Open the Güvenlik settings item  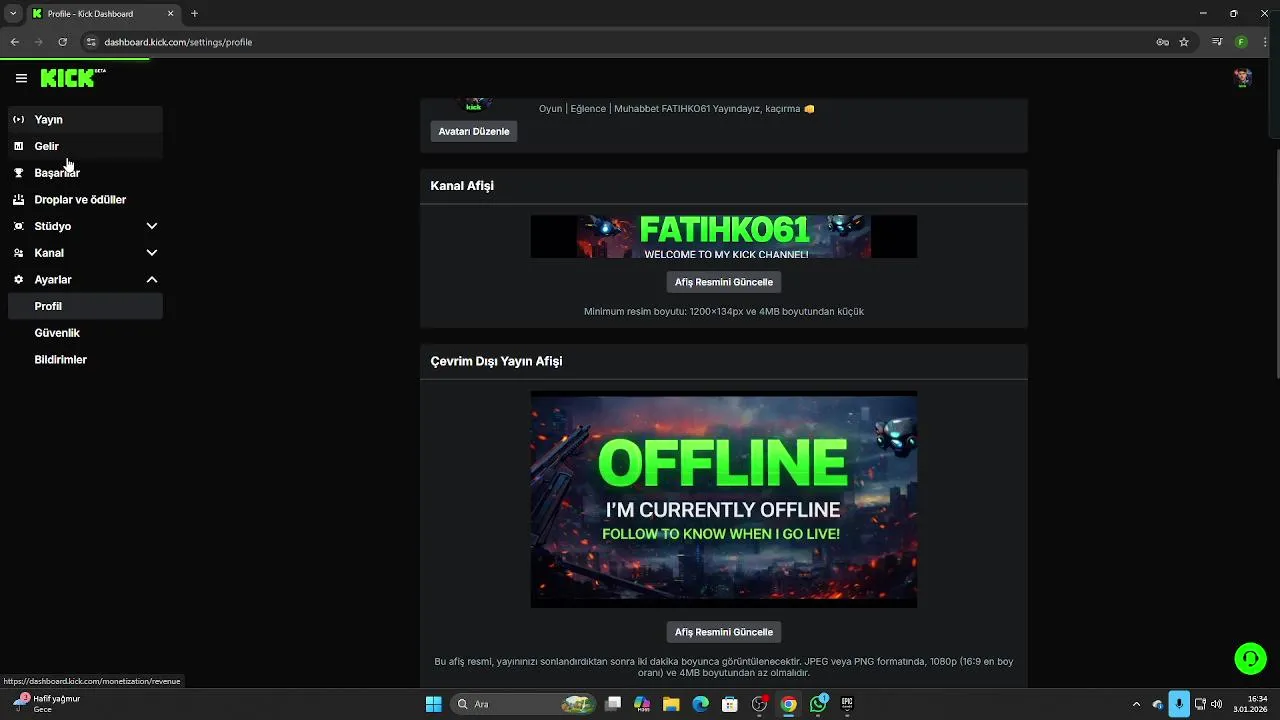point(85,333)
